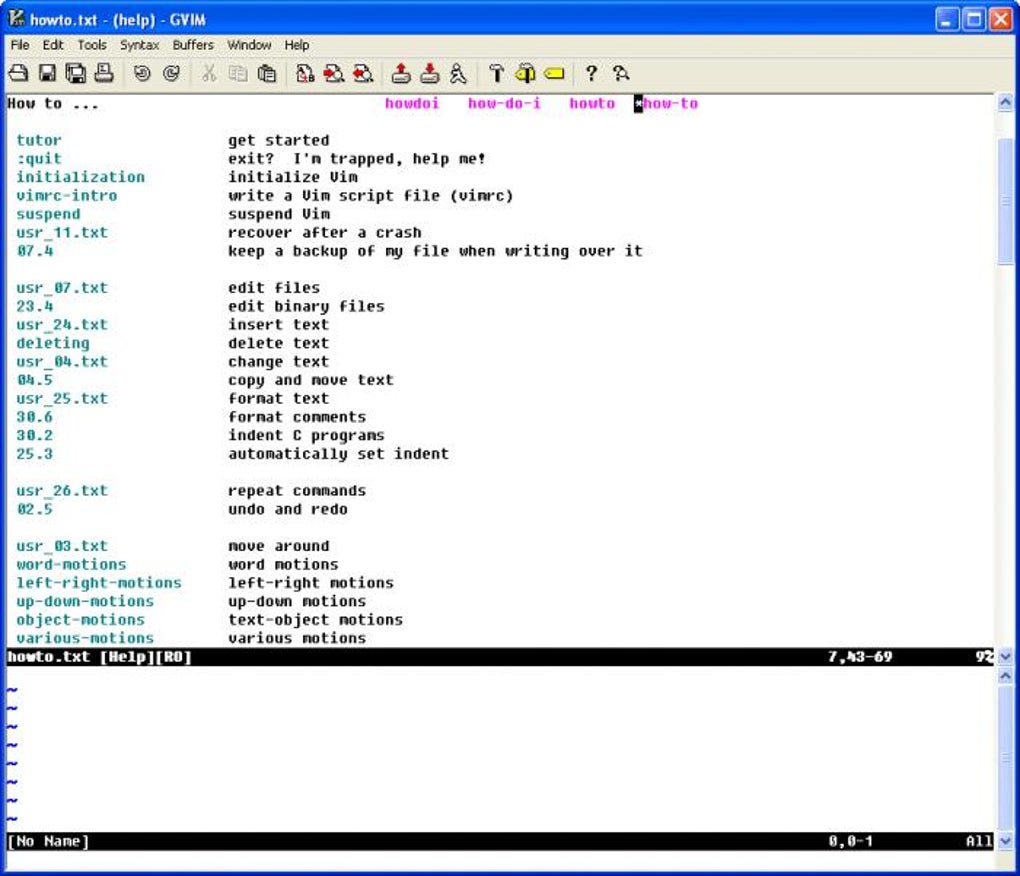Open the Help menu
This screenshot has height=876, width=1020.
pyautogui.click(x=297, y=45)
